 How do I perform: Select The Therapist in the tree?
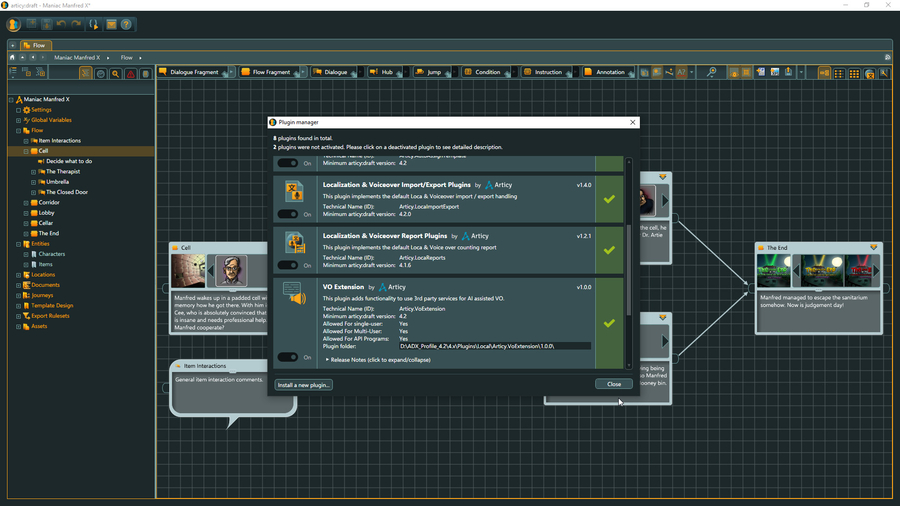click(x=63, y=172)
